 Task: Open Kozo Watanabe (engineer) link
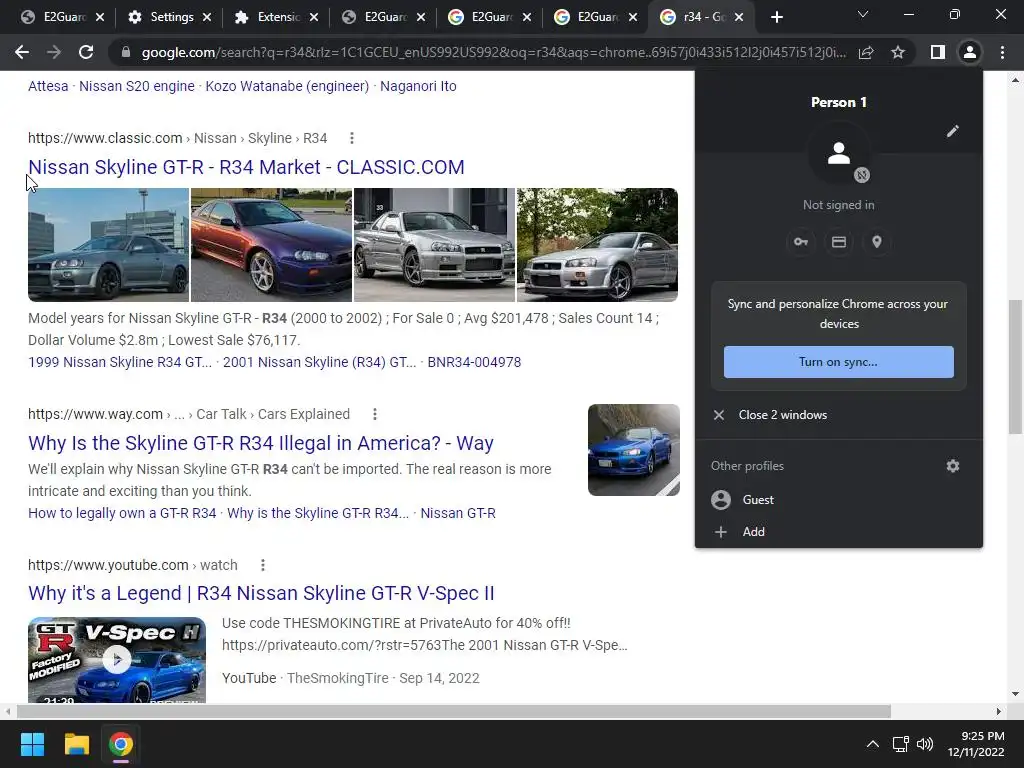click(x=287, y=86)
